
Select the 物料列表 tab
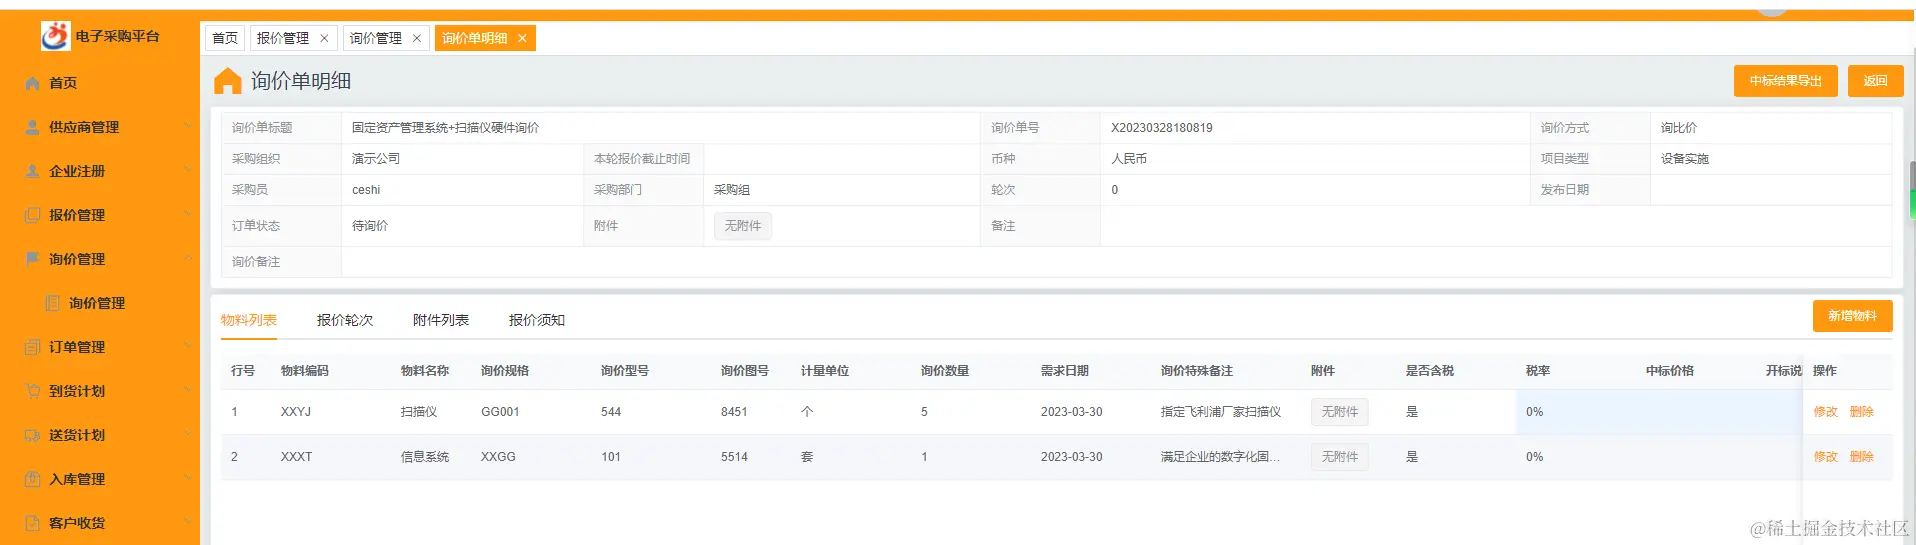pos(249,320)
